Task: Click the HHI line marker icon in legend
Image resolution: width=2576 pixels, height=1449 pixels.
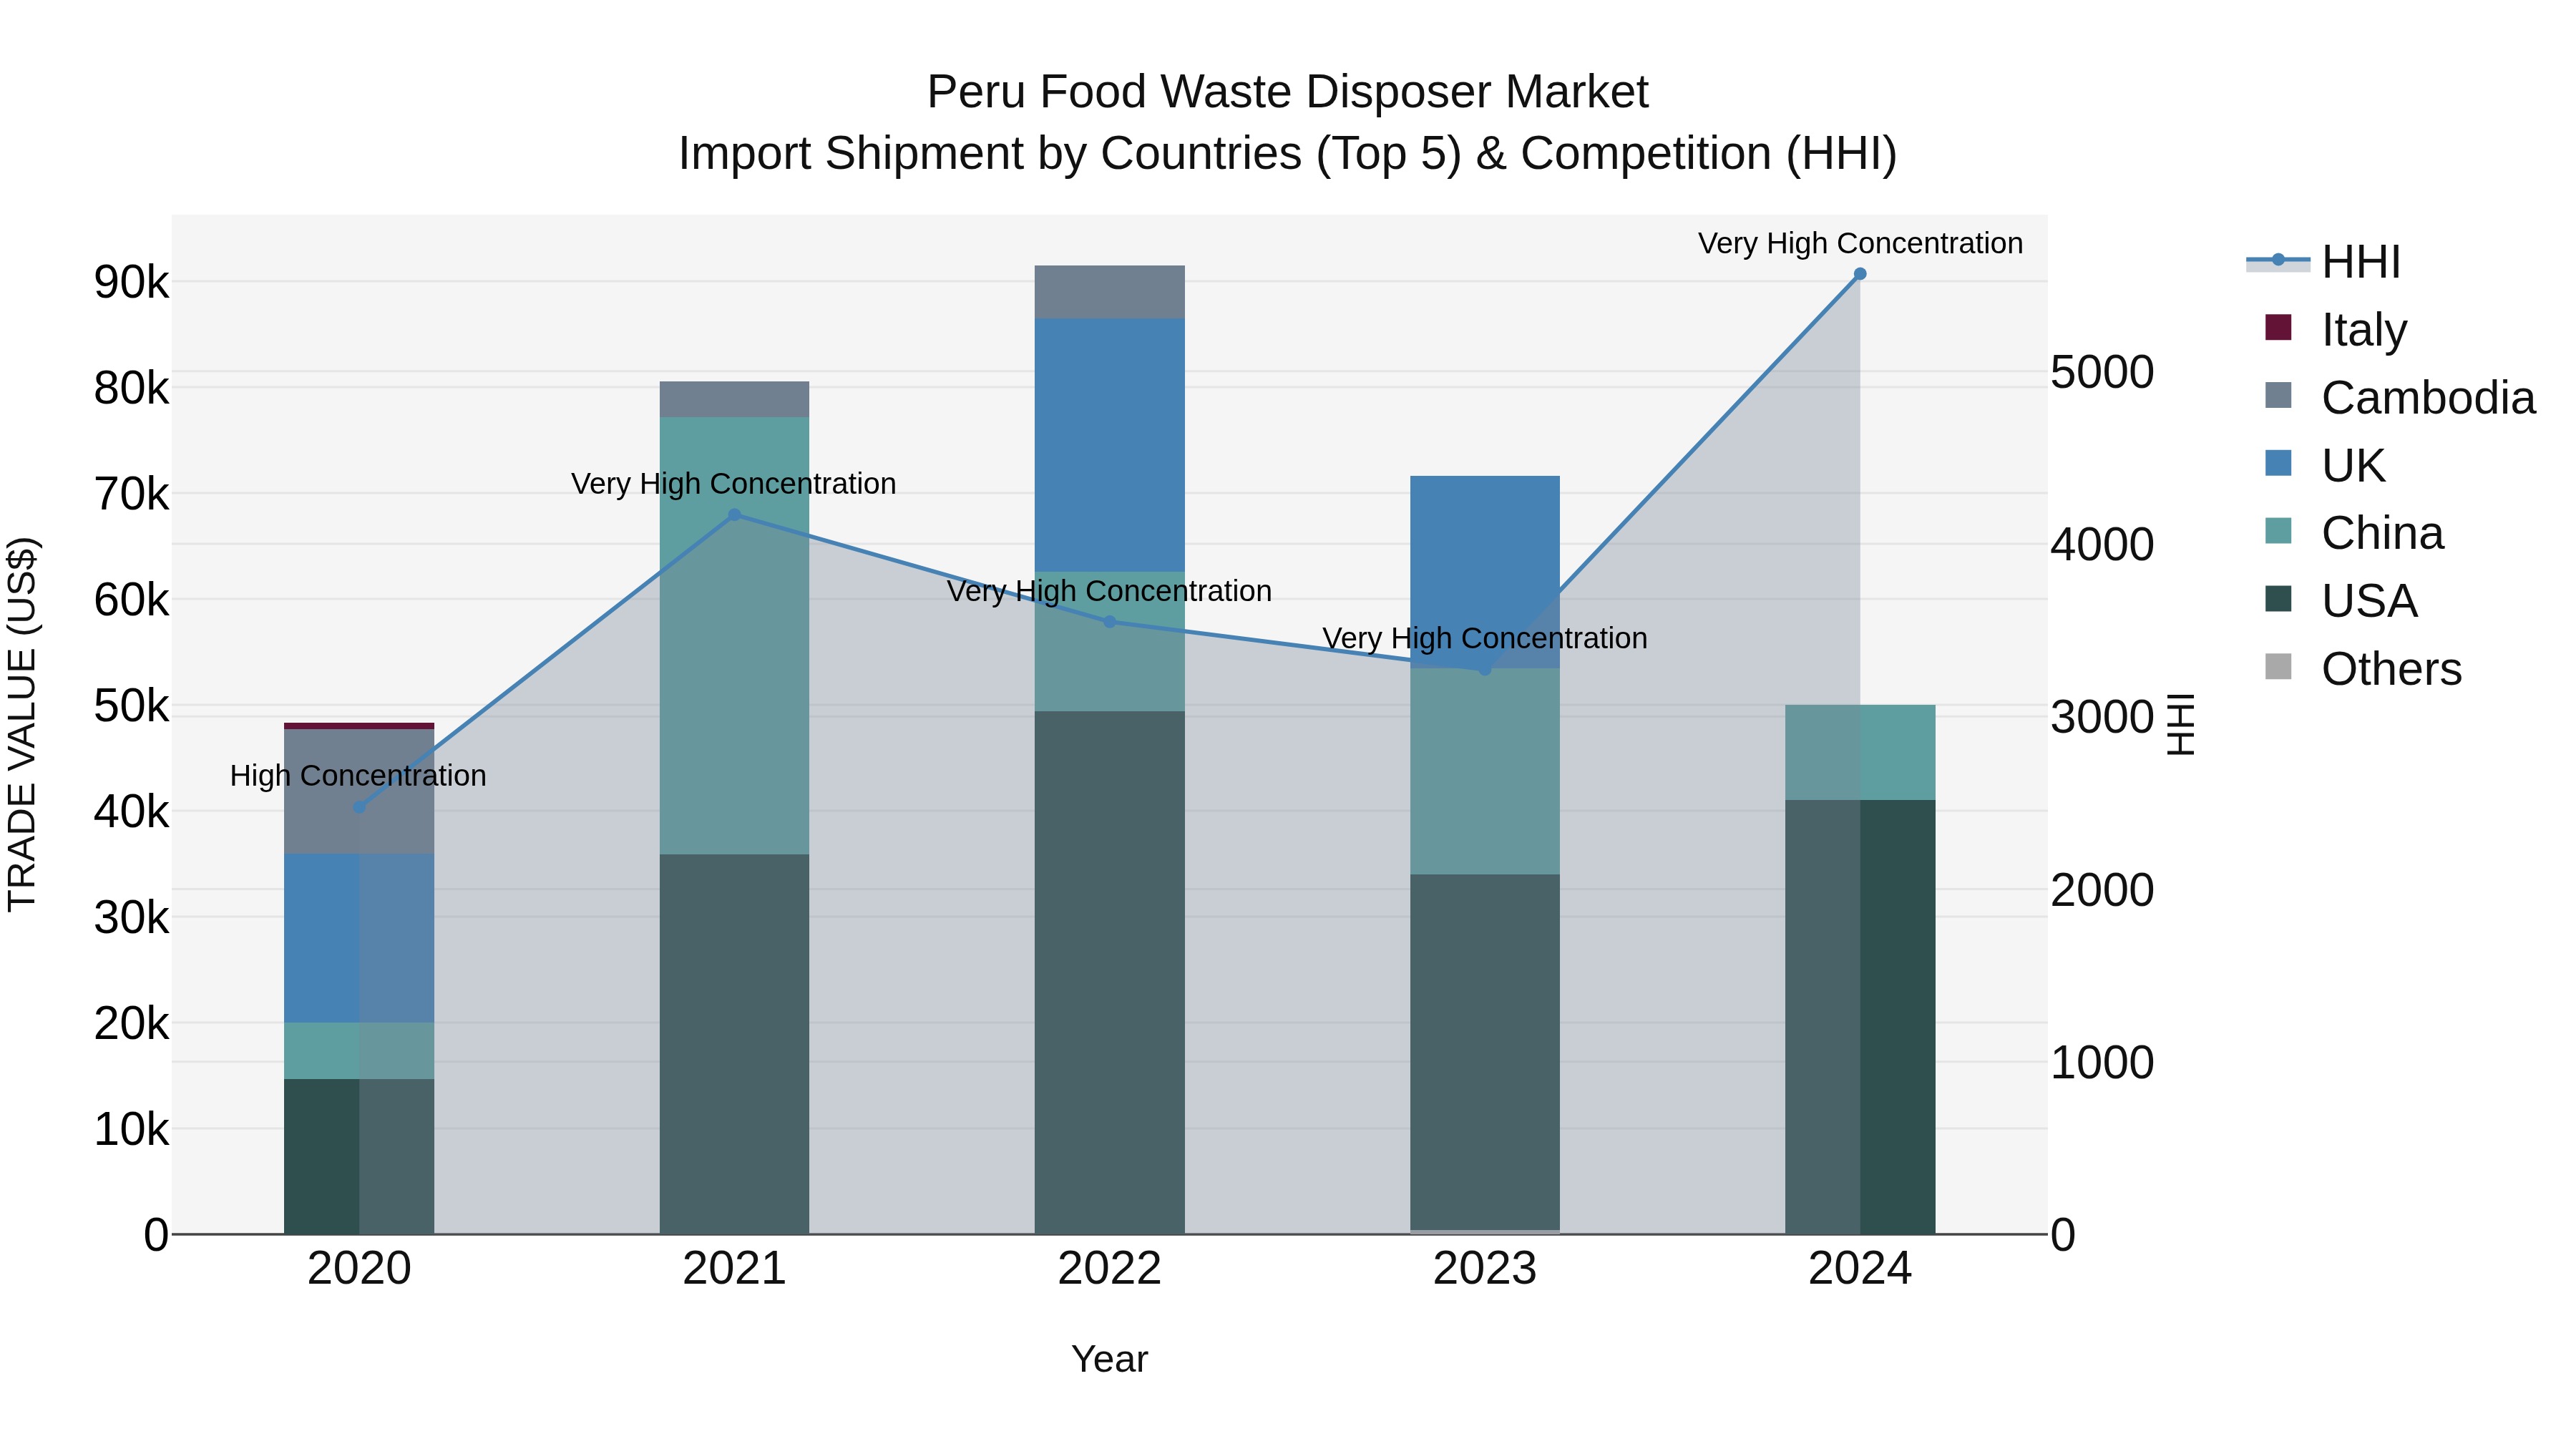Action: tap(2278, 260)
